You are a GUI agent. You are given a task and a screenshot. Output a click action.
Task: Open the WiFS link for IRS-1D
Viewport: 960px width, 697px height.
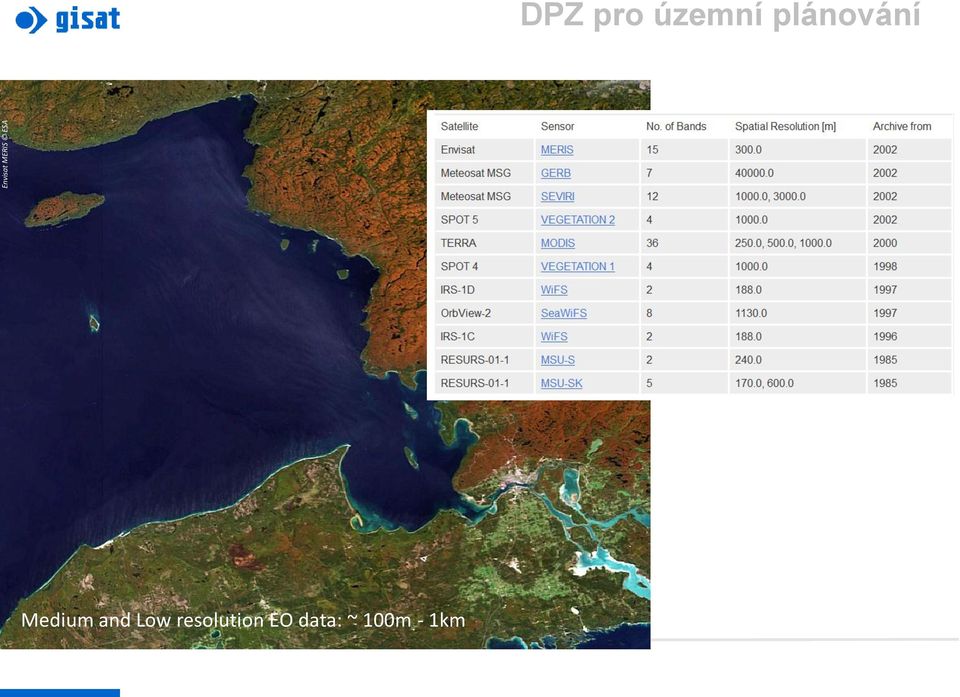(553, 290)
